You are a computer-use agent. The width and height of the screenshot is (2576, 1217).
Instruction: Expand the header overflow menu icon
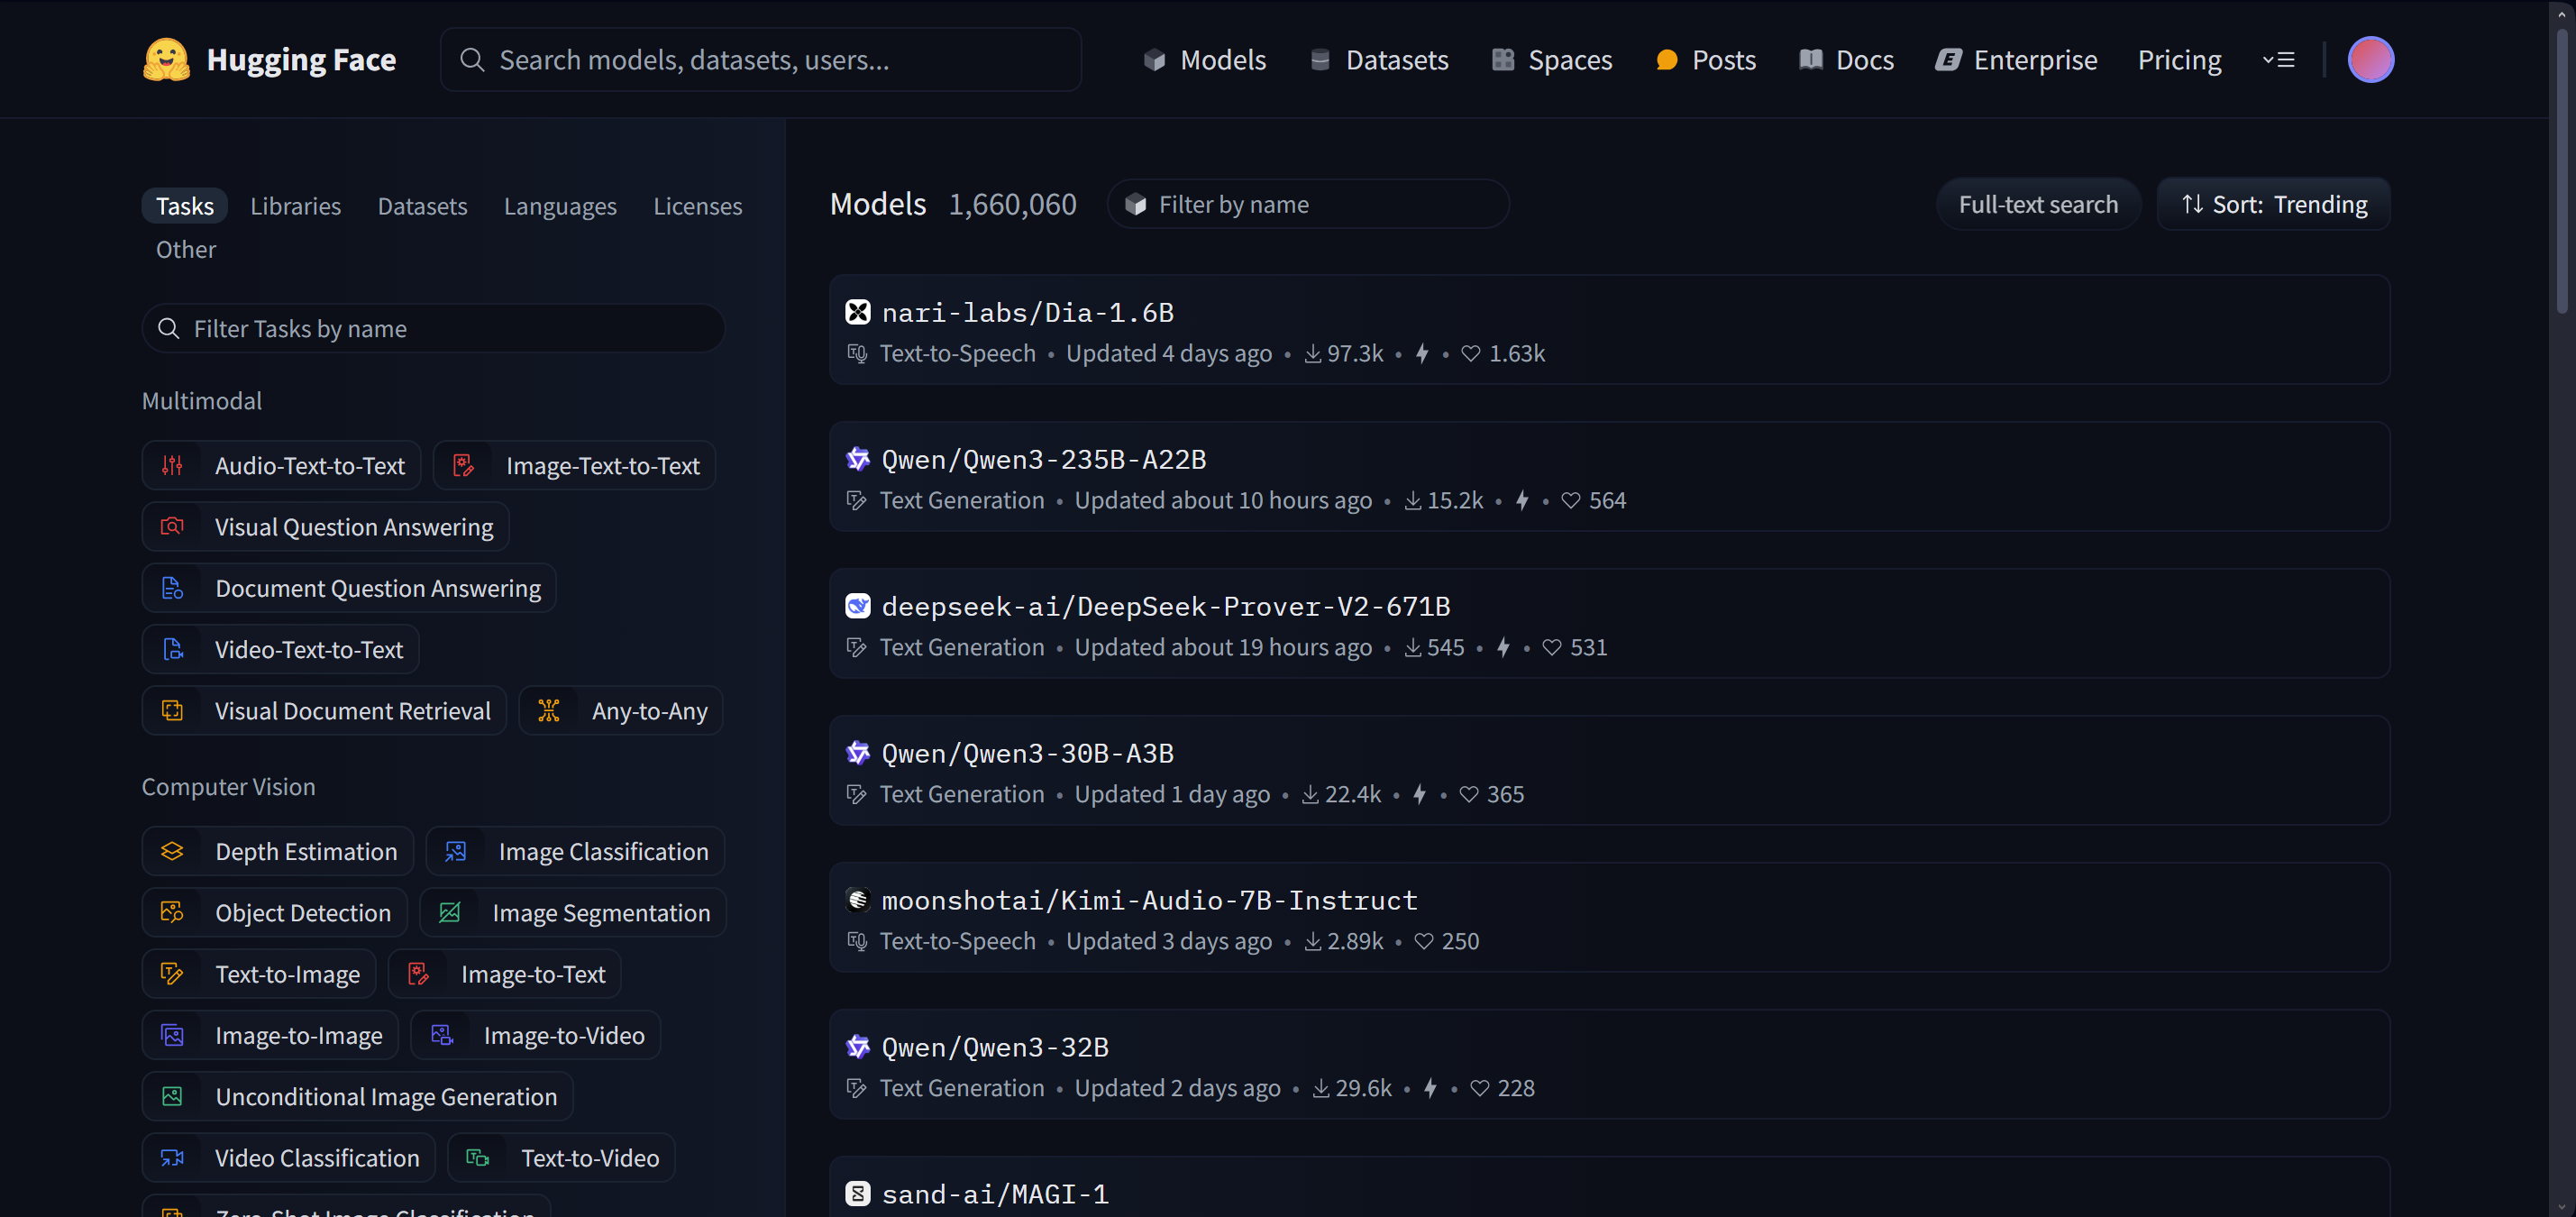point(2278,60)
